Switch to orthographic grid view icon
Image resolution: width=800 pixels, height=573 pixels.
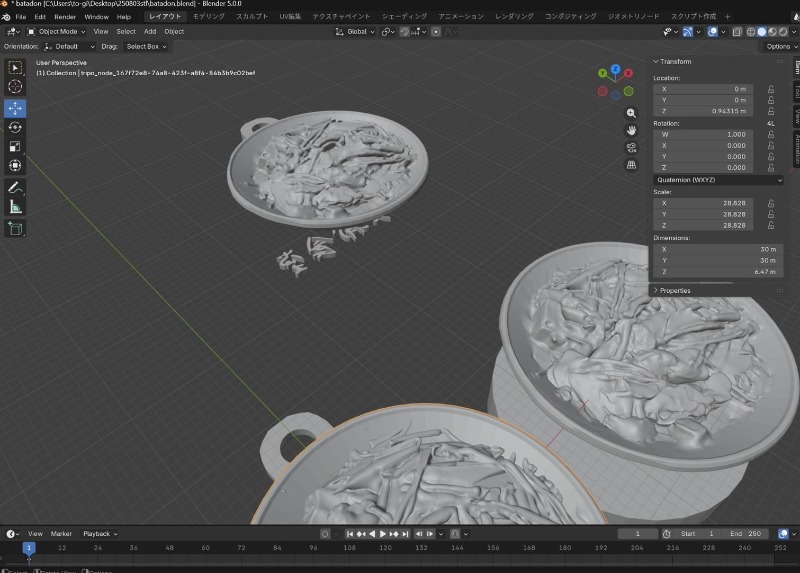click(631, 164)
